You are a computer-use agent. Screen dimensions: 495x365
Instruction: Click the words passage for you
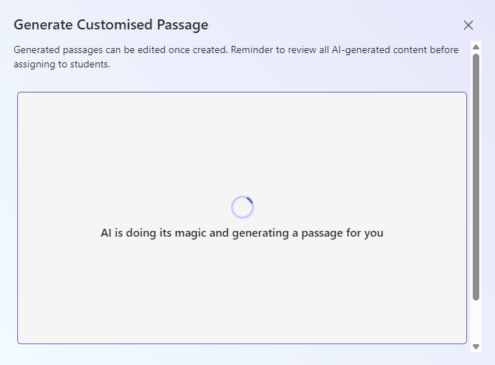(342, 233)
